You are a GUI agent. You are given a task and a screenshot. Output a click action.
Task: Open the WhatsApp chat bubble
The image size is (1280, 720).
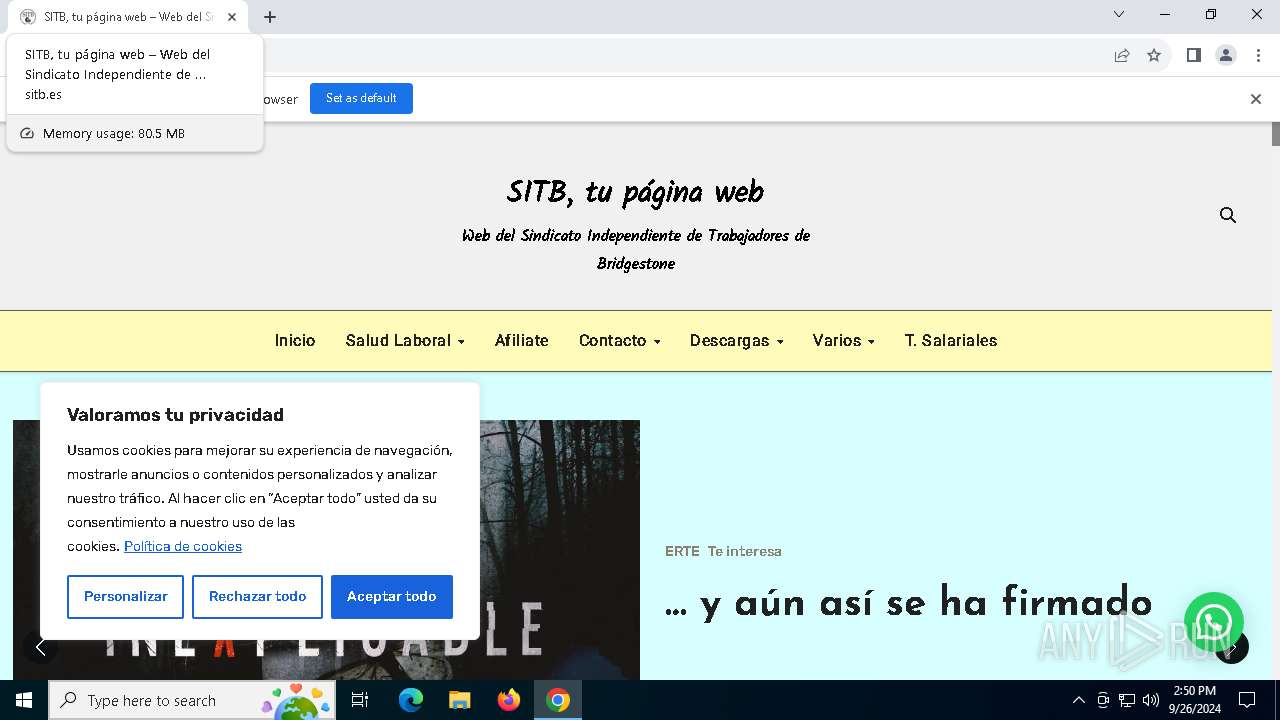(1213, 622)
